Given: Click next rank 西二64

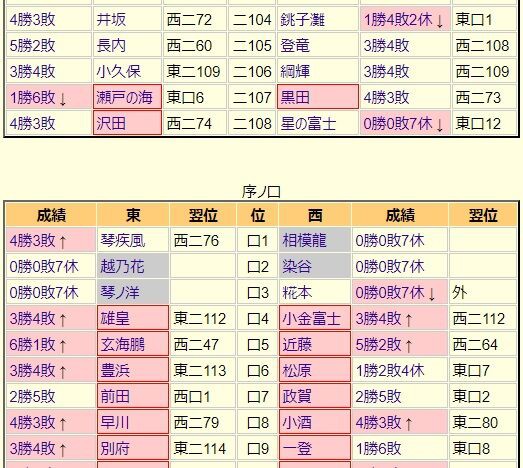Looking at the screenshot, I should (475, 345).
